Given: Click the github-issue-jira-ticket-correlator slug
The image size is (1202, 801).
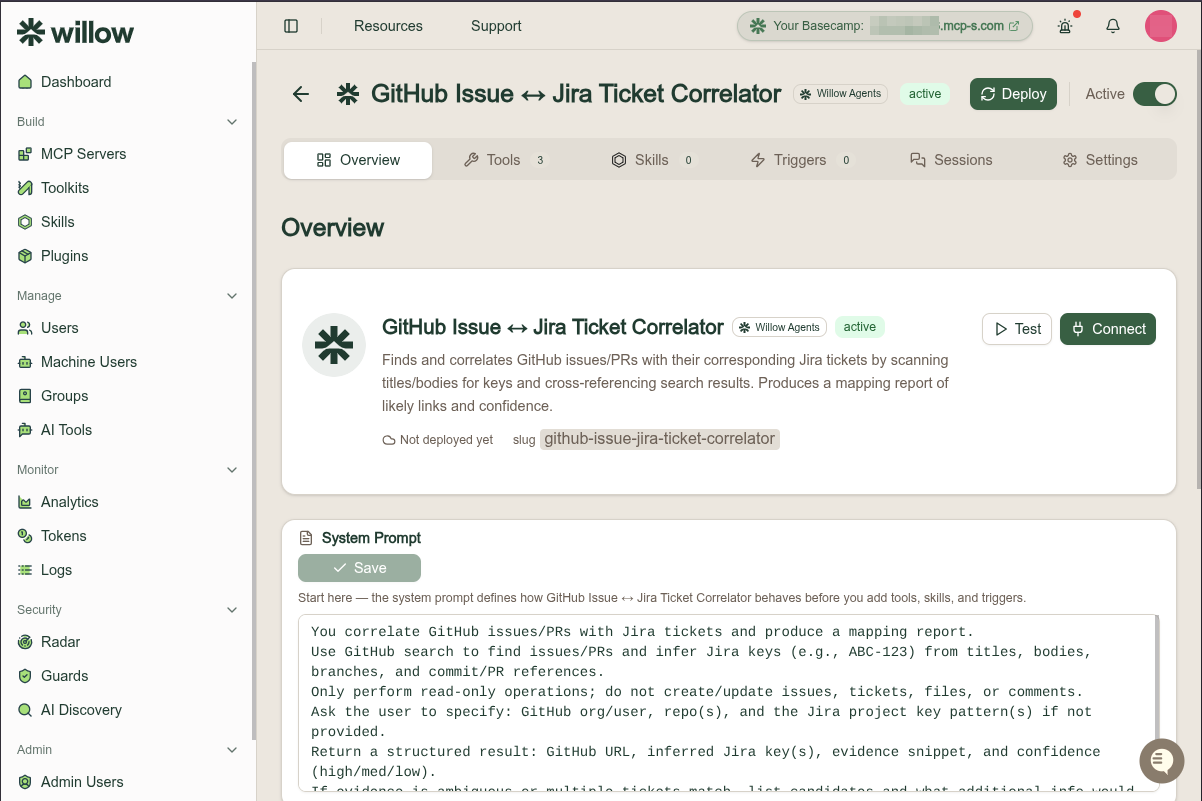Looking at the screenshot, I should pyautogui.click(x=659, y=439).
